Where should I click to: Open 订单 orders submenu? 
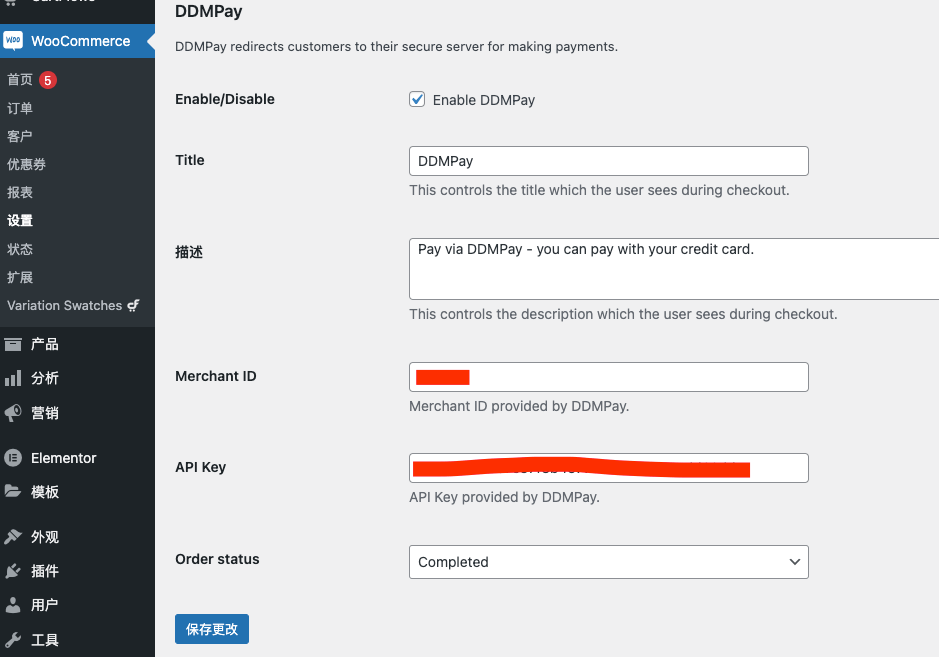20,108
